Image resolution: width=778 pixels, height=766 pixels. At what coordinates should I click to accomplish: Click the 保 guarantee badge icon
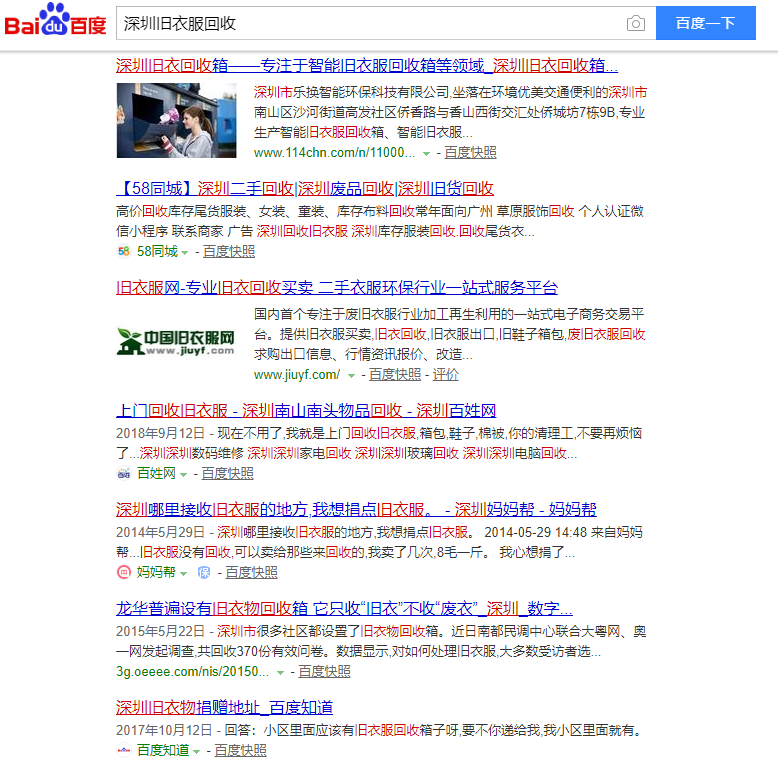point(203,573)
